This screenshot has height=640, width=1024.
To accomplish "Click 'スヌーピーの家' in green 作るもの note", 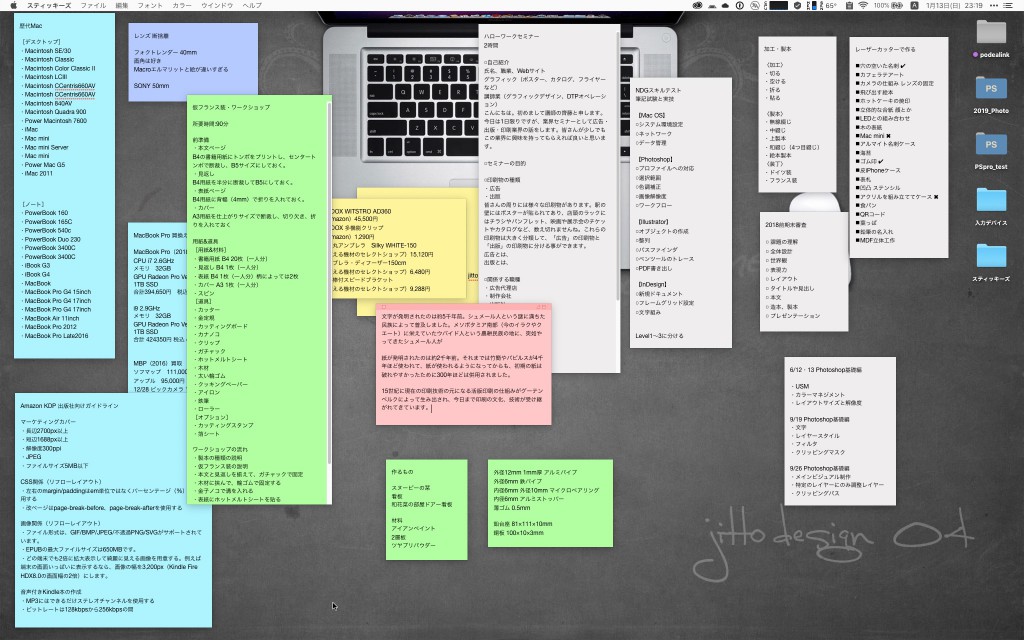I will (x=411, y=488).
